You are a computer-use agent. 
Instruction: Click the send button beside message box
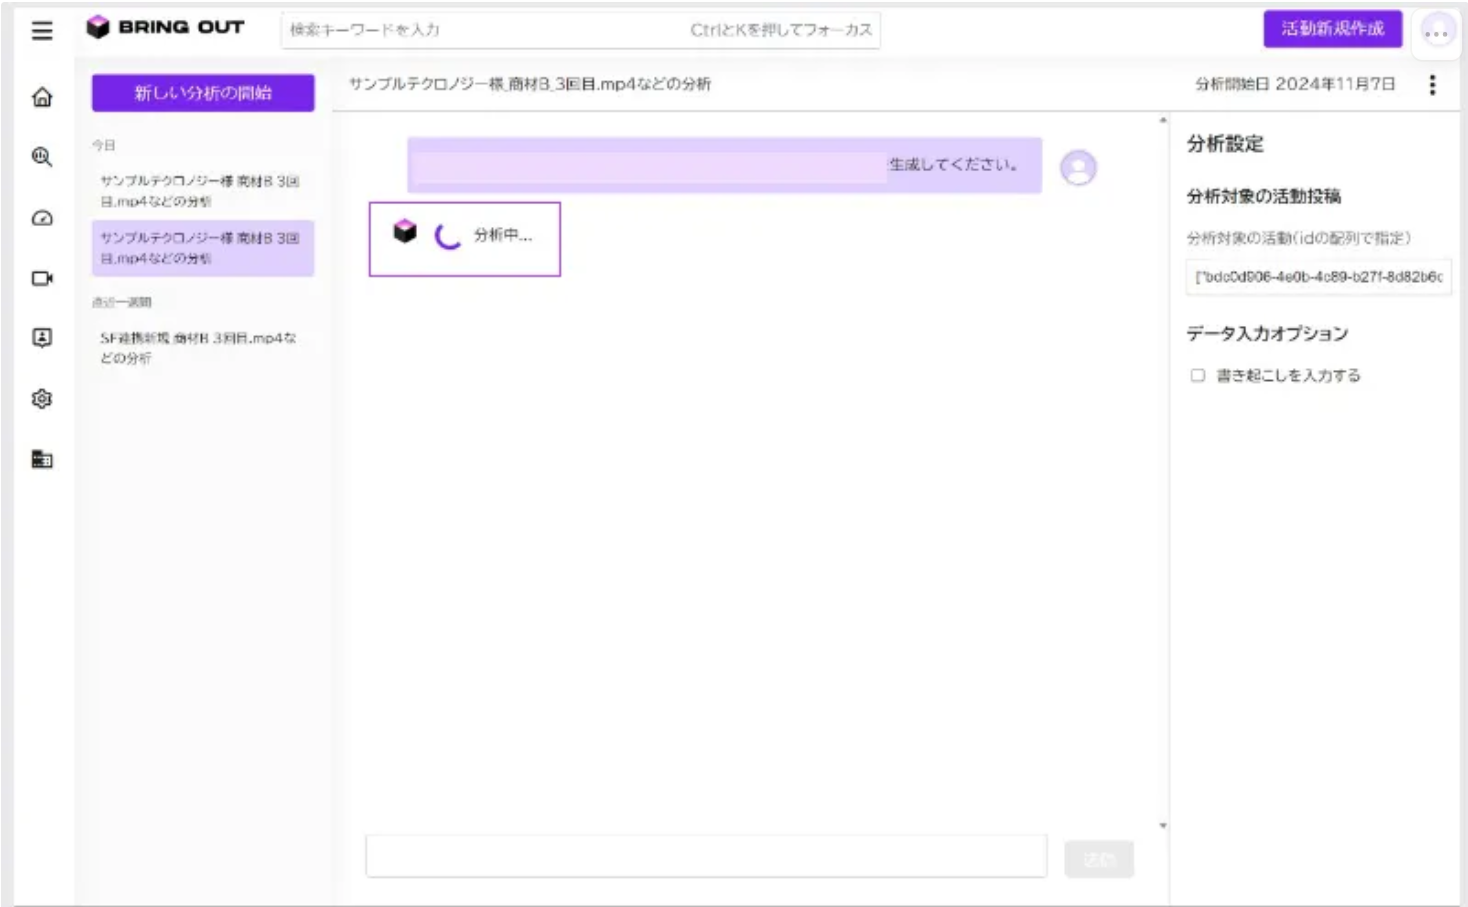click(x=1099, y=859)
